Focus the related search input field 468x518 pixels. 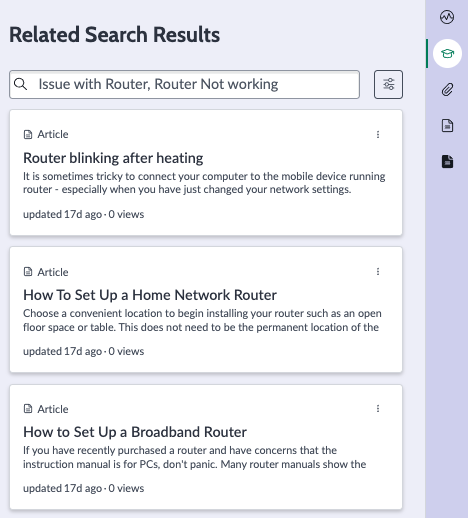click(184, 84)
